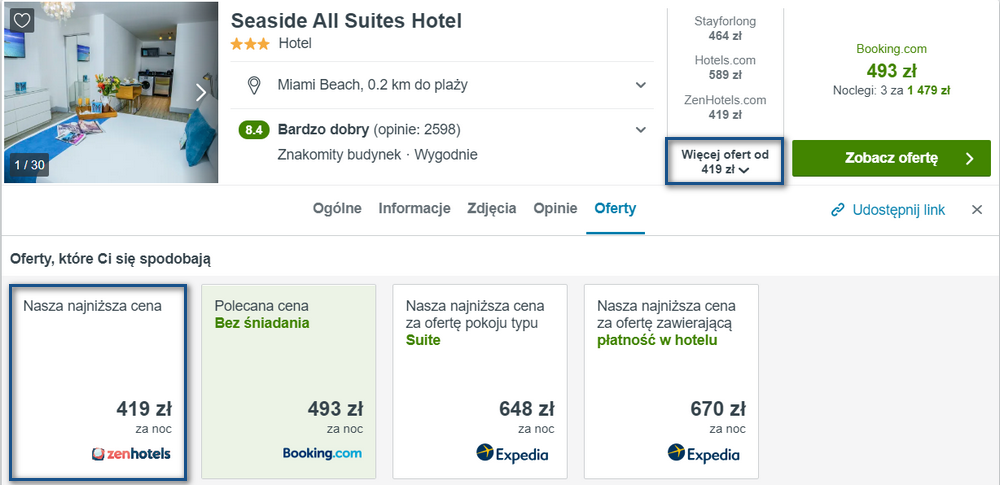
Task: Click the zenhotels logo
Action: coord(131,454)
